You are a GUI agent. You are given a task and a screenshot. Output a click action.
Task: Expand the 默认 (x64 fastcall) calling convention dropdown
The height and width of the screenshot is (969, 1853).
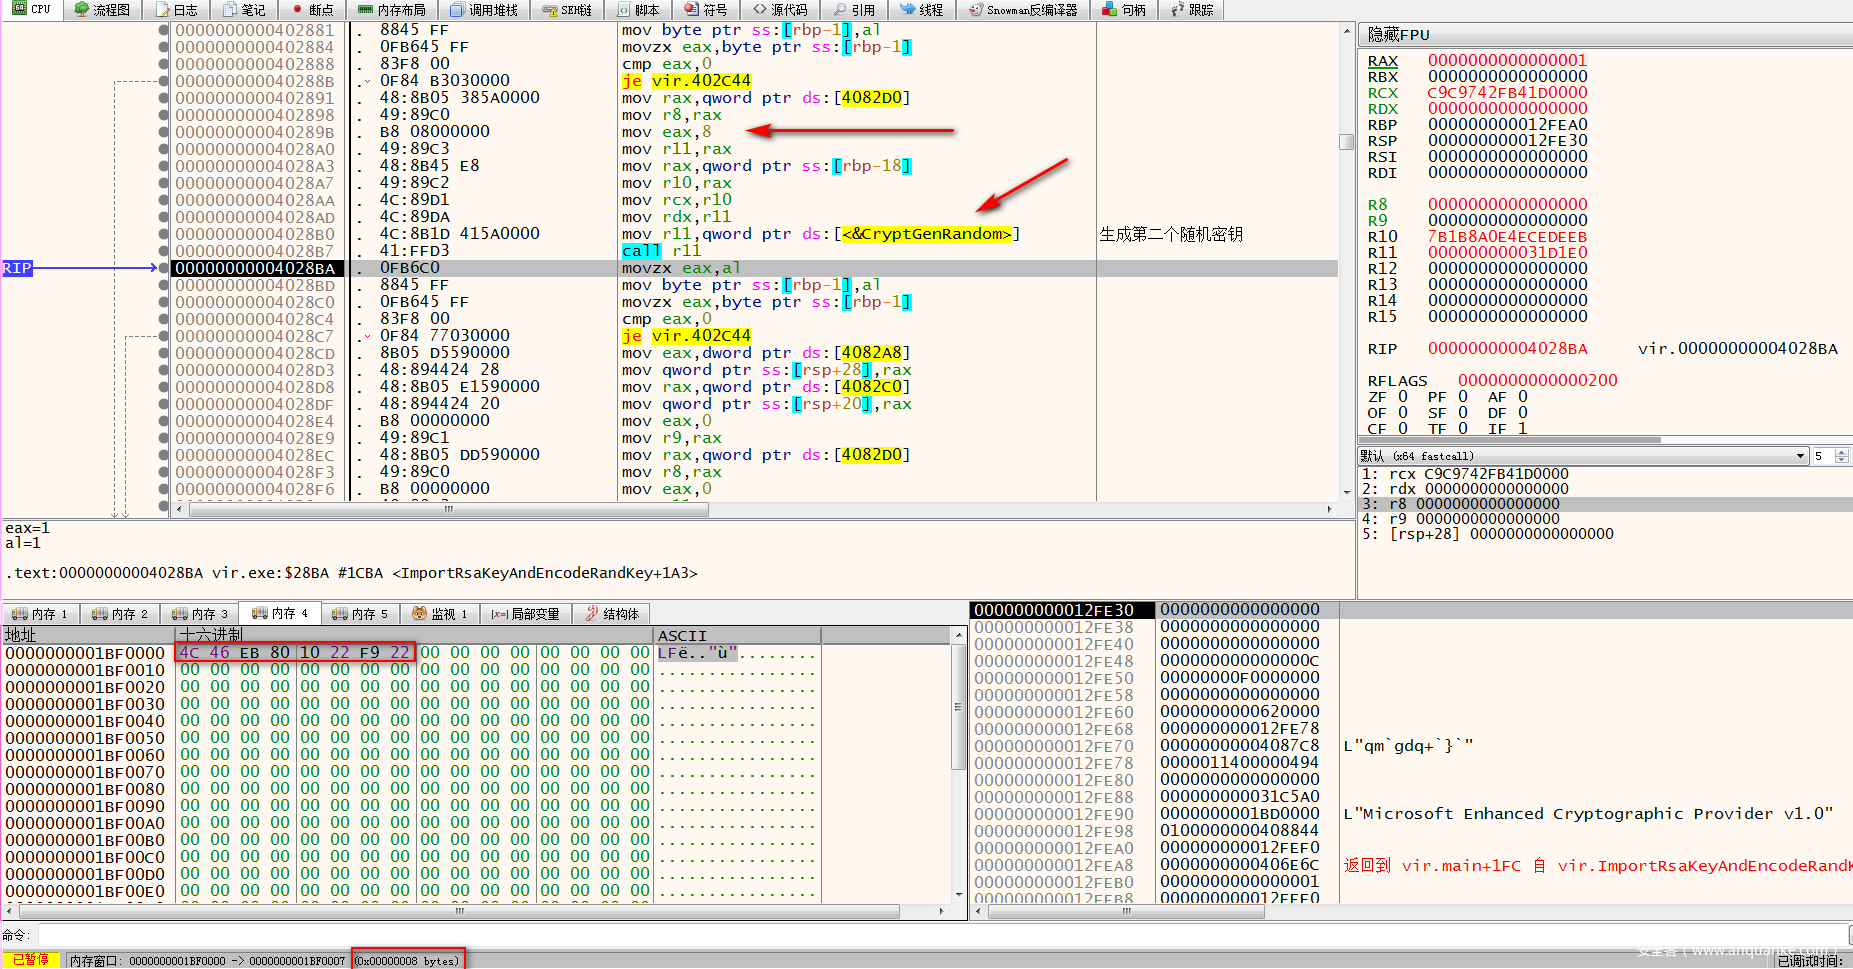pos(1800,456)
